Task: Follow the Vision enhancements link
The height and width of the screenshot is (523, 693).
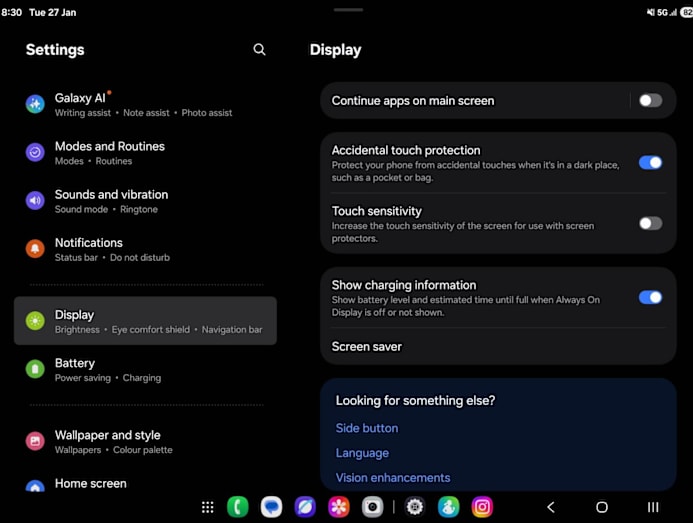Action: [393, 478]
